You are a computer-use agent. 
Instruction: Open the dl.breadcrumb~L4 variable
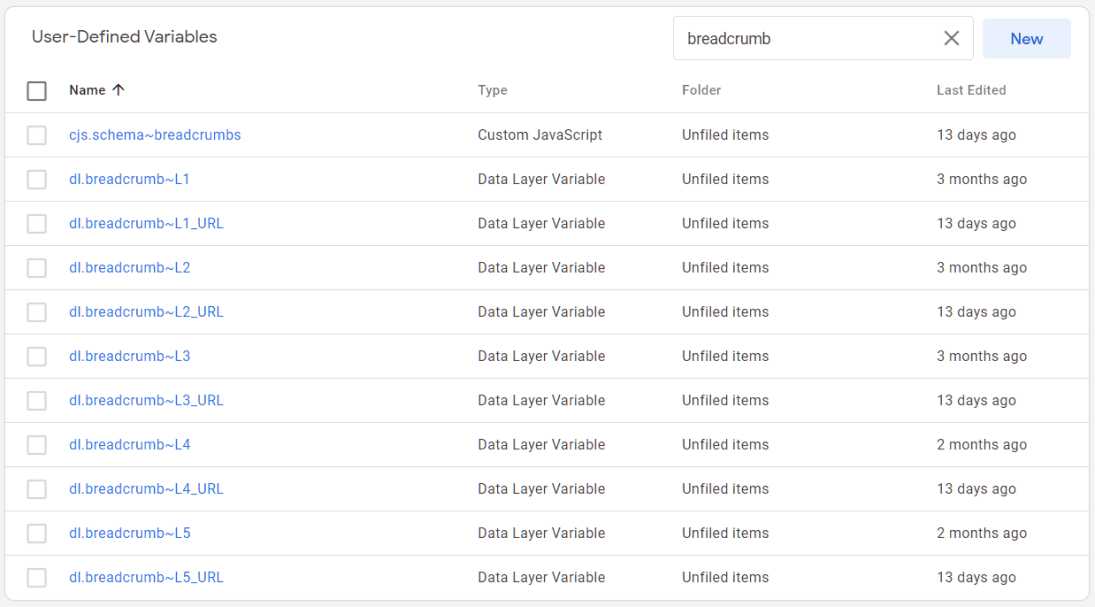(x=128, y=444)
